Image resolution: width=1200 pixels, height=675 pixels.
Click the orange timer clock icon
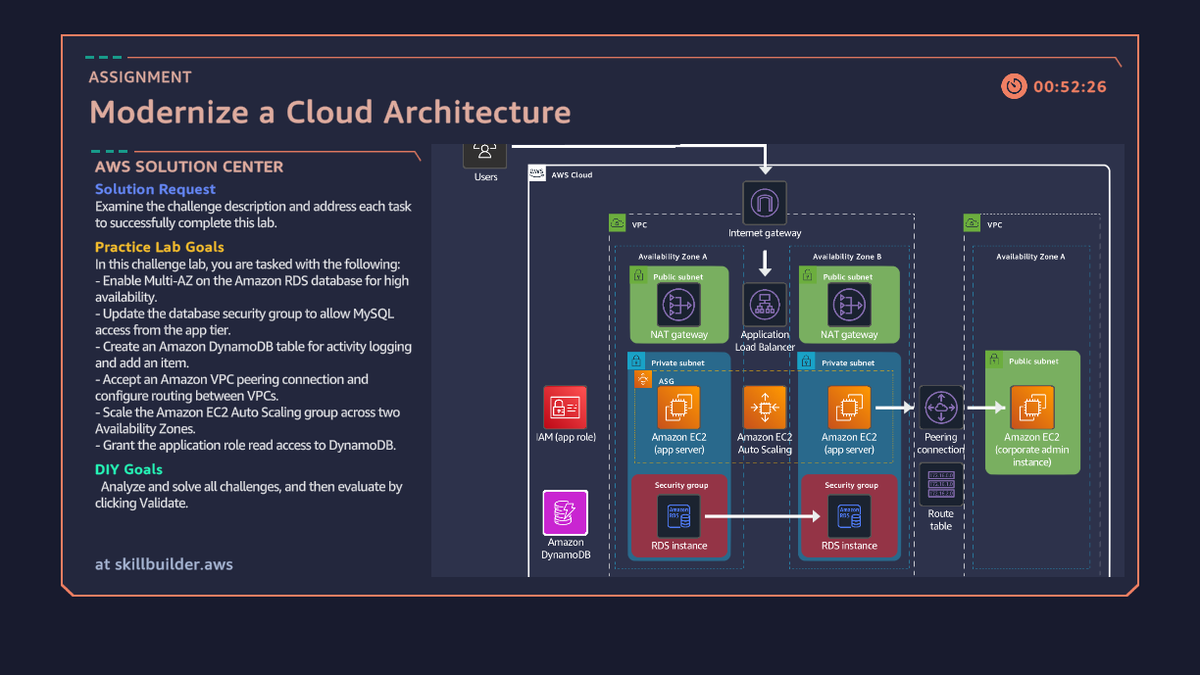[x=1014, y=86]
